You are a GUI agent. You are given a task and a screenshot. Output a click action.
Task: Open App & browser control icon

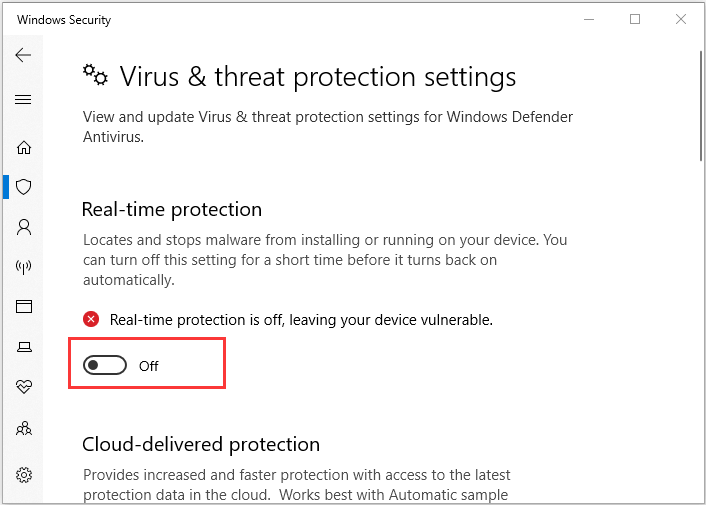point(24,307)
